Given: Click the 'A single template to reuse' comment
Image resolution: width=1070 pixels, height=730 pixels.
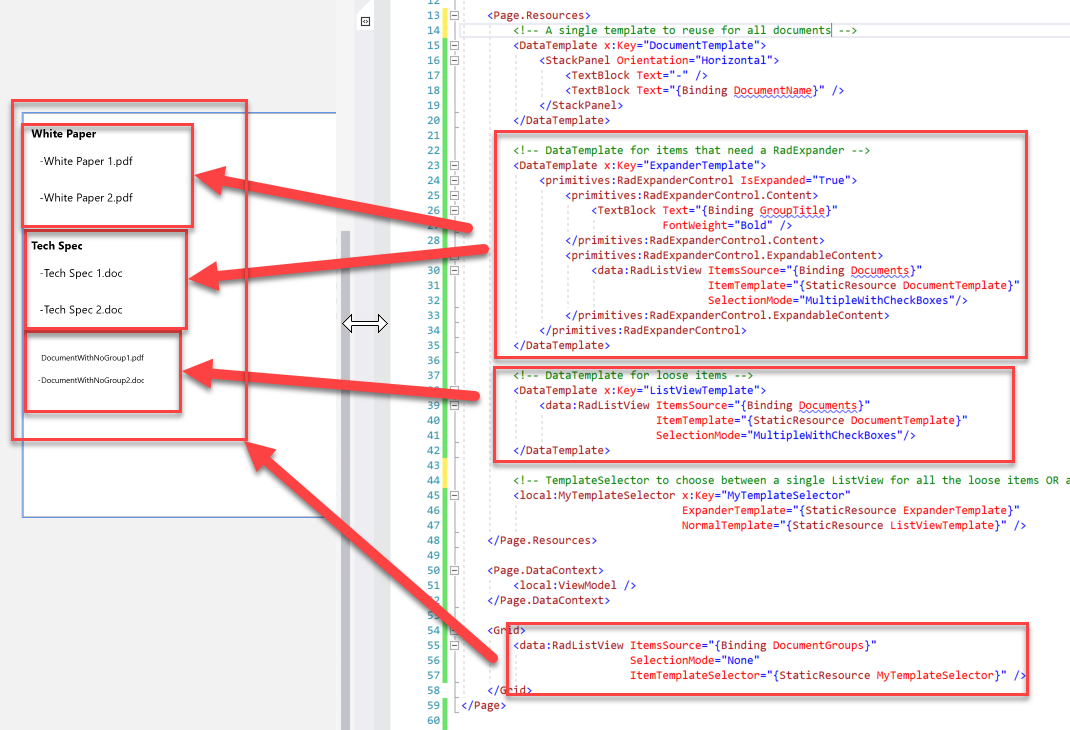Looking at the screenshot, I should (685, 30).
